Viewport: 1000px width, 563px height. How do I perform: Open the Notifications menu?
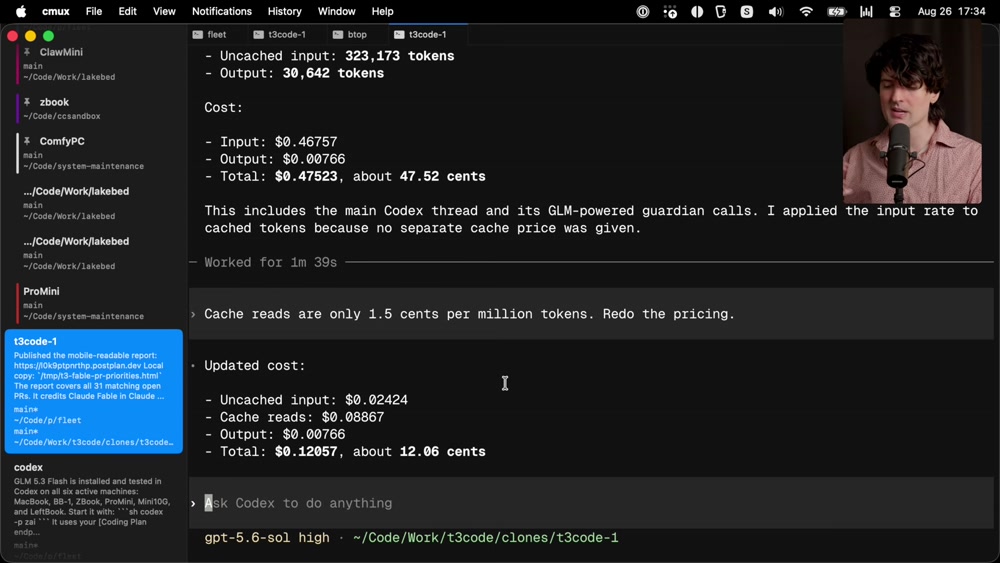point(222,11)
